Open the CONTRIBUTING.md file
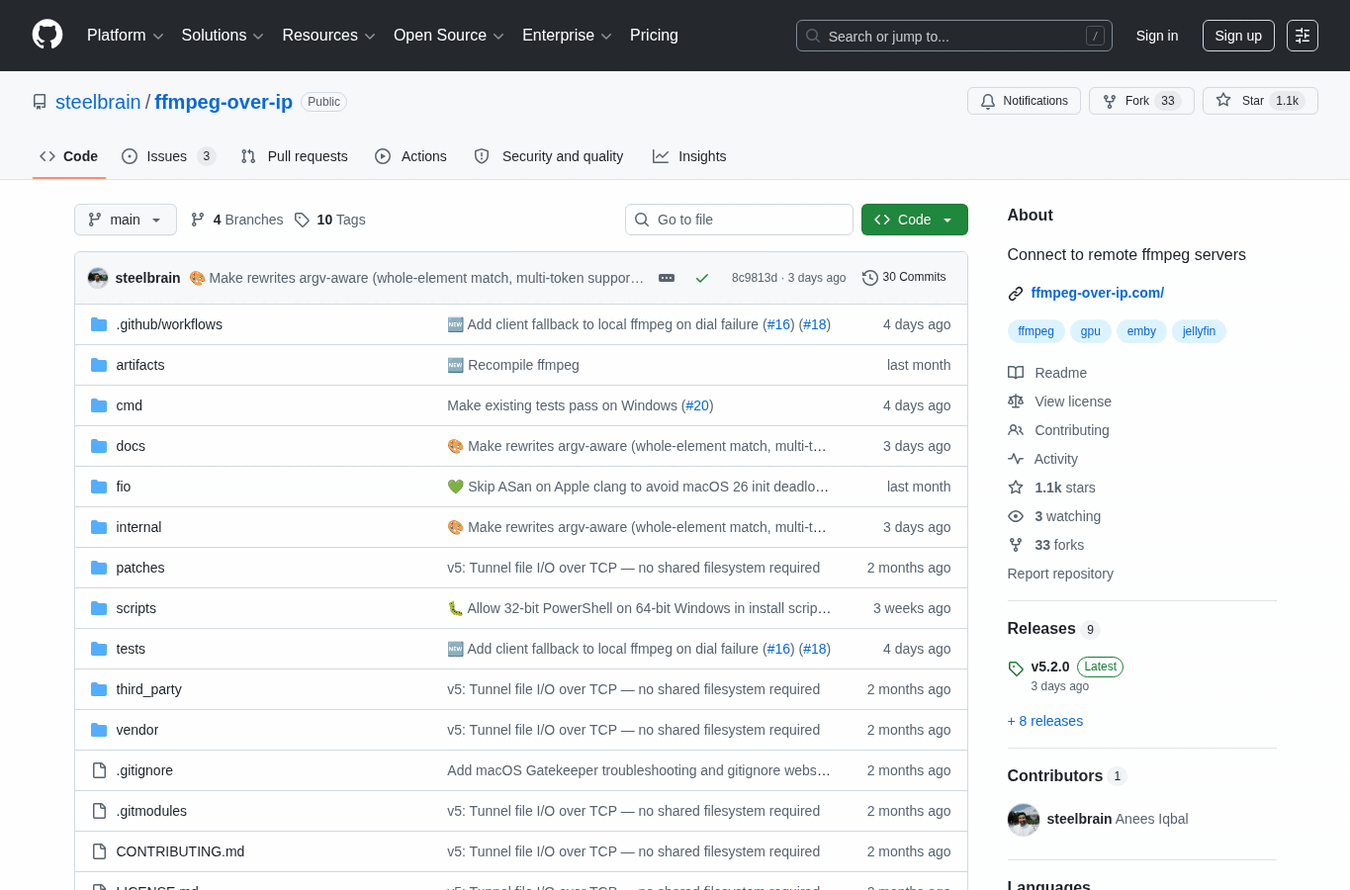The width and height of the screenshot is (1350, 890). tap(180, 851)
